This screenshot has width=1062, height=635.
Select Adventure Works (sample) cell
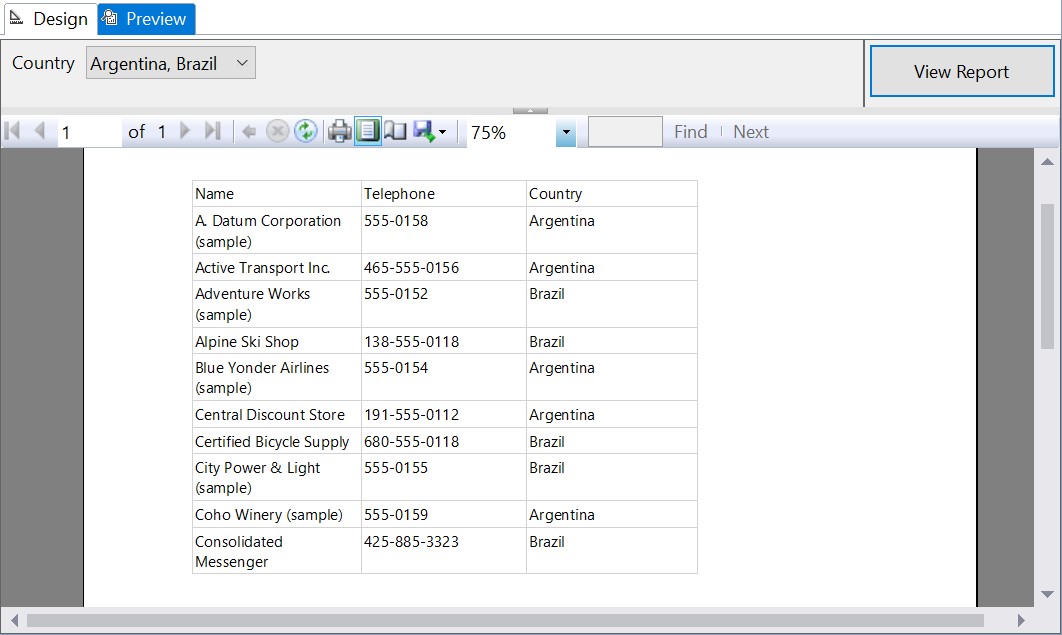pos(276,304)
